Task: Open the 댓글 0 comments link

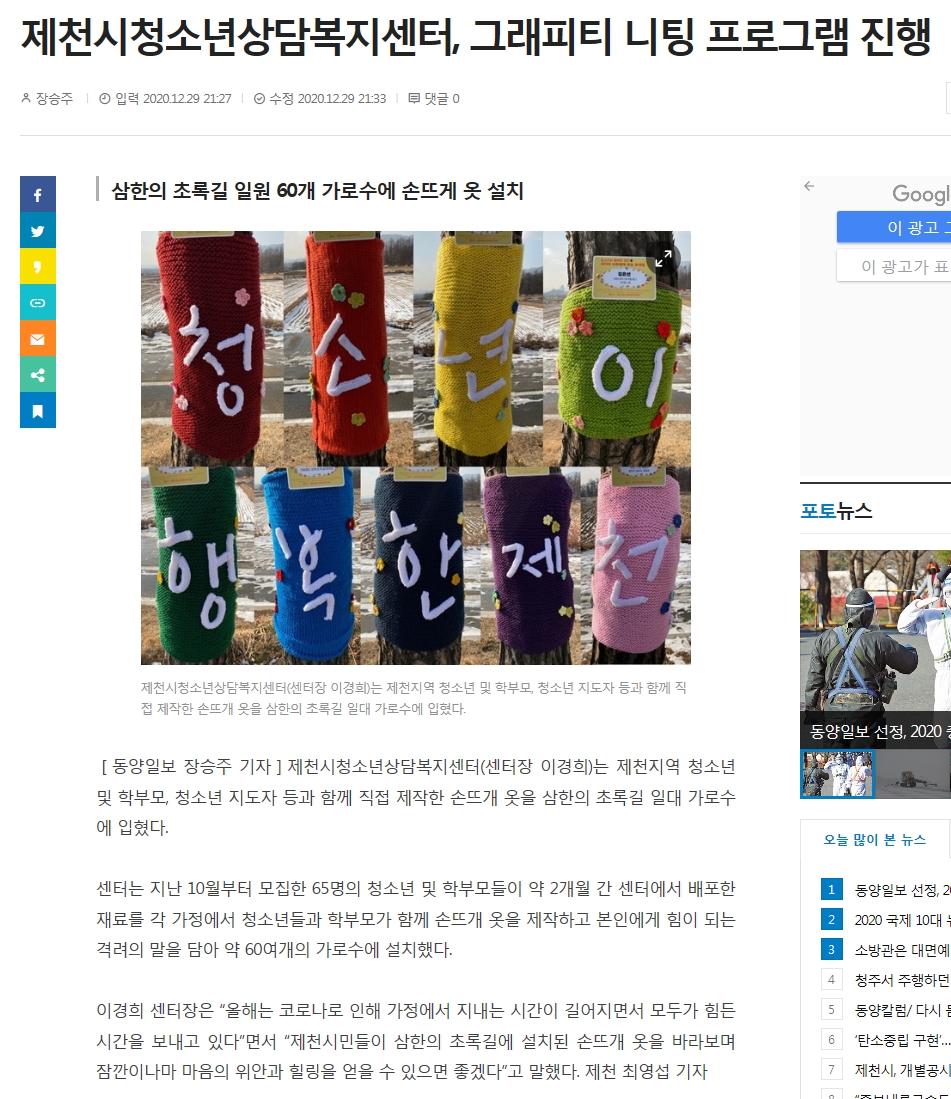Action: [x=434, y=99]
